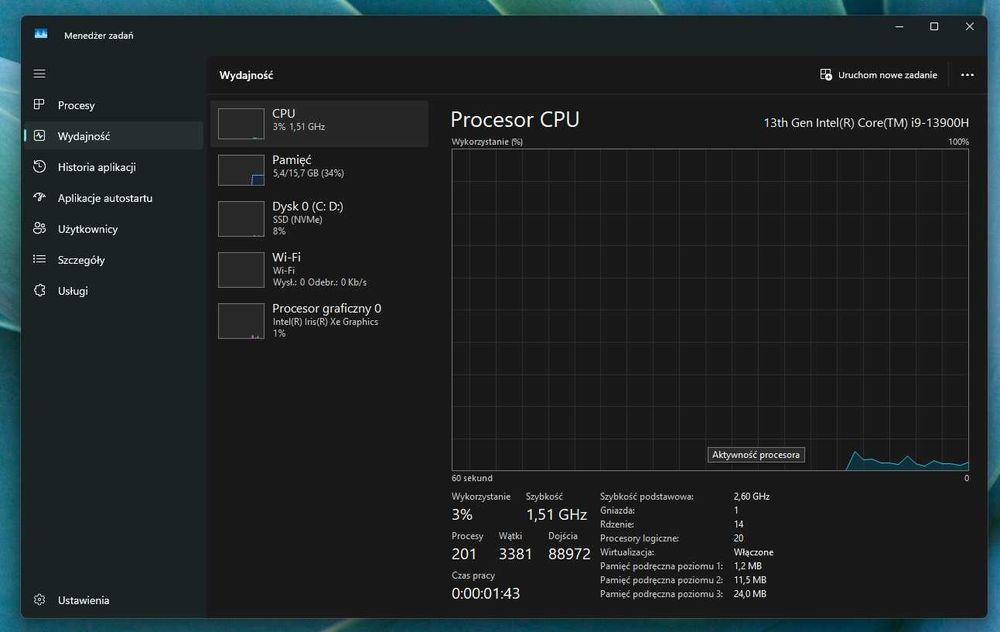Click the Usługi puzzle icon

pos(40,290)
